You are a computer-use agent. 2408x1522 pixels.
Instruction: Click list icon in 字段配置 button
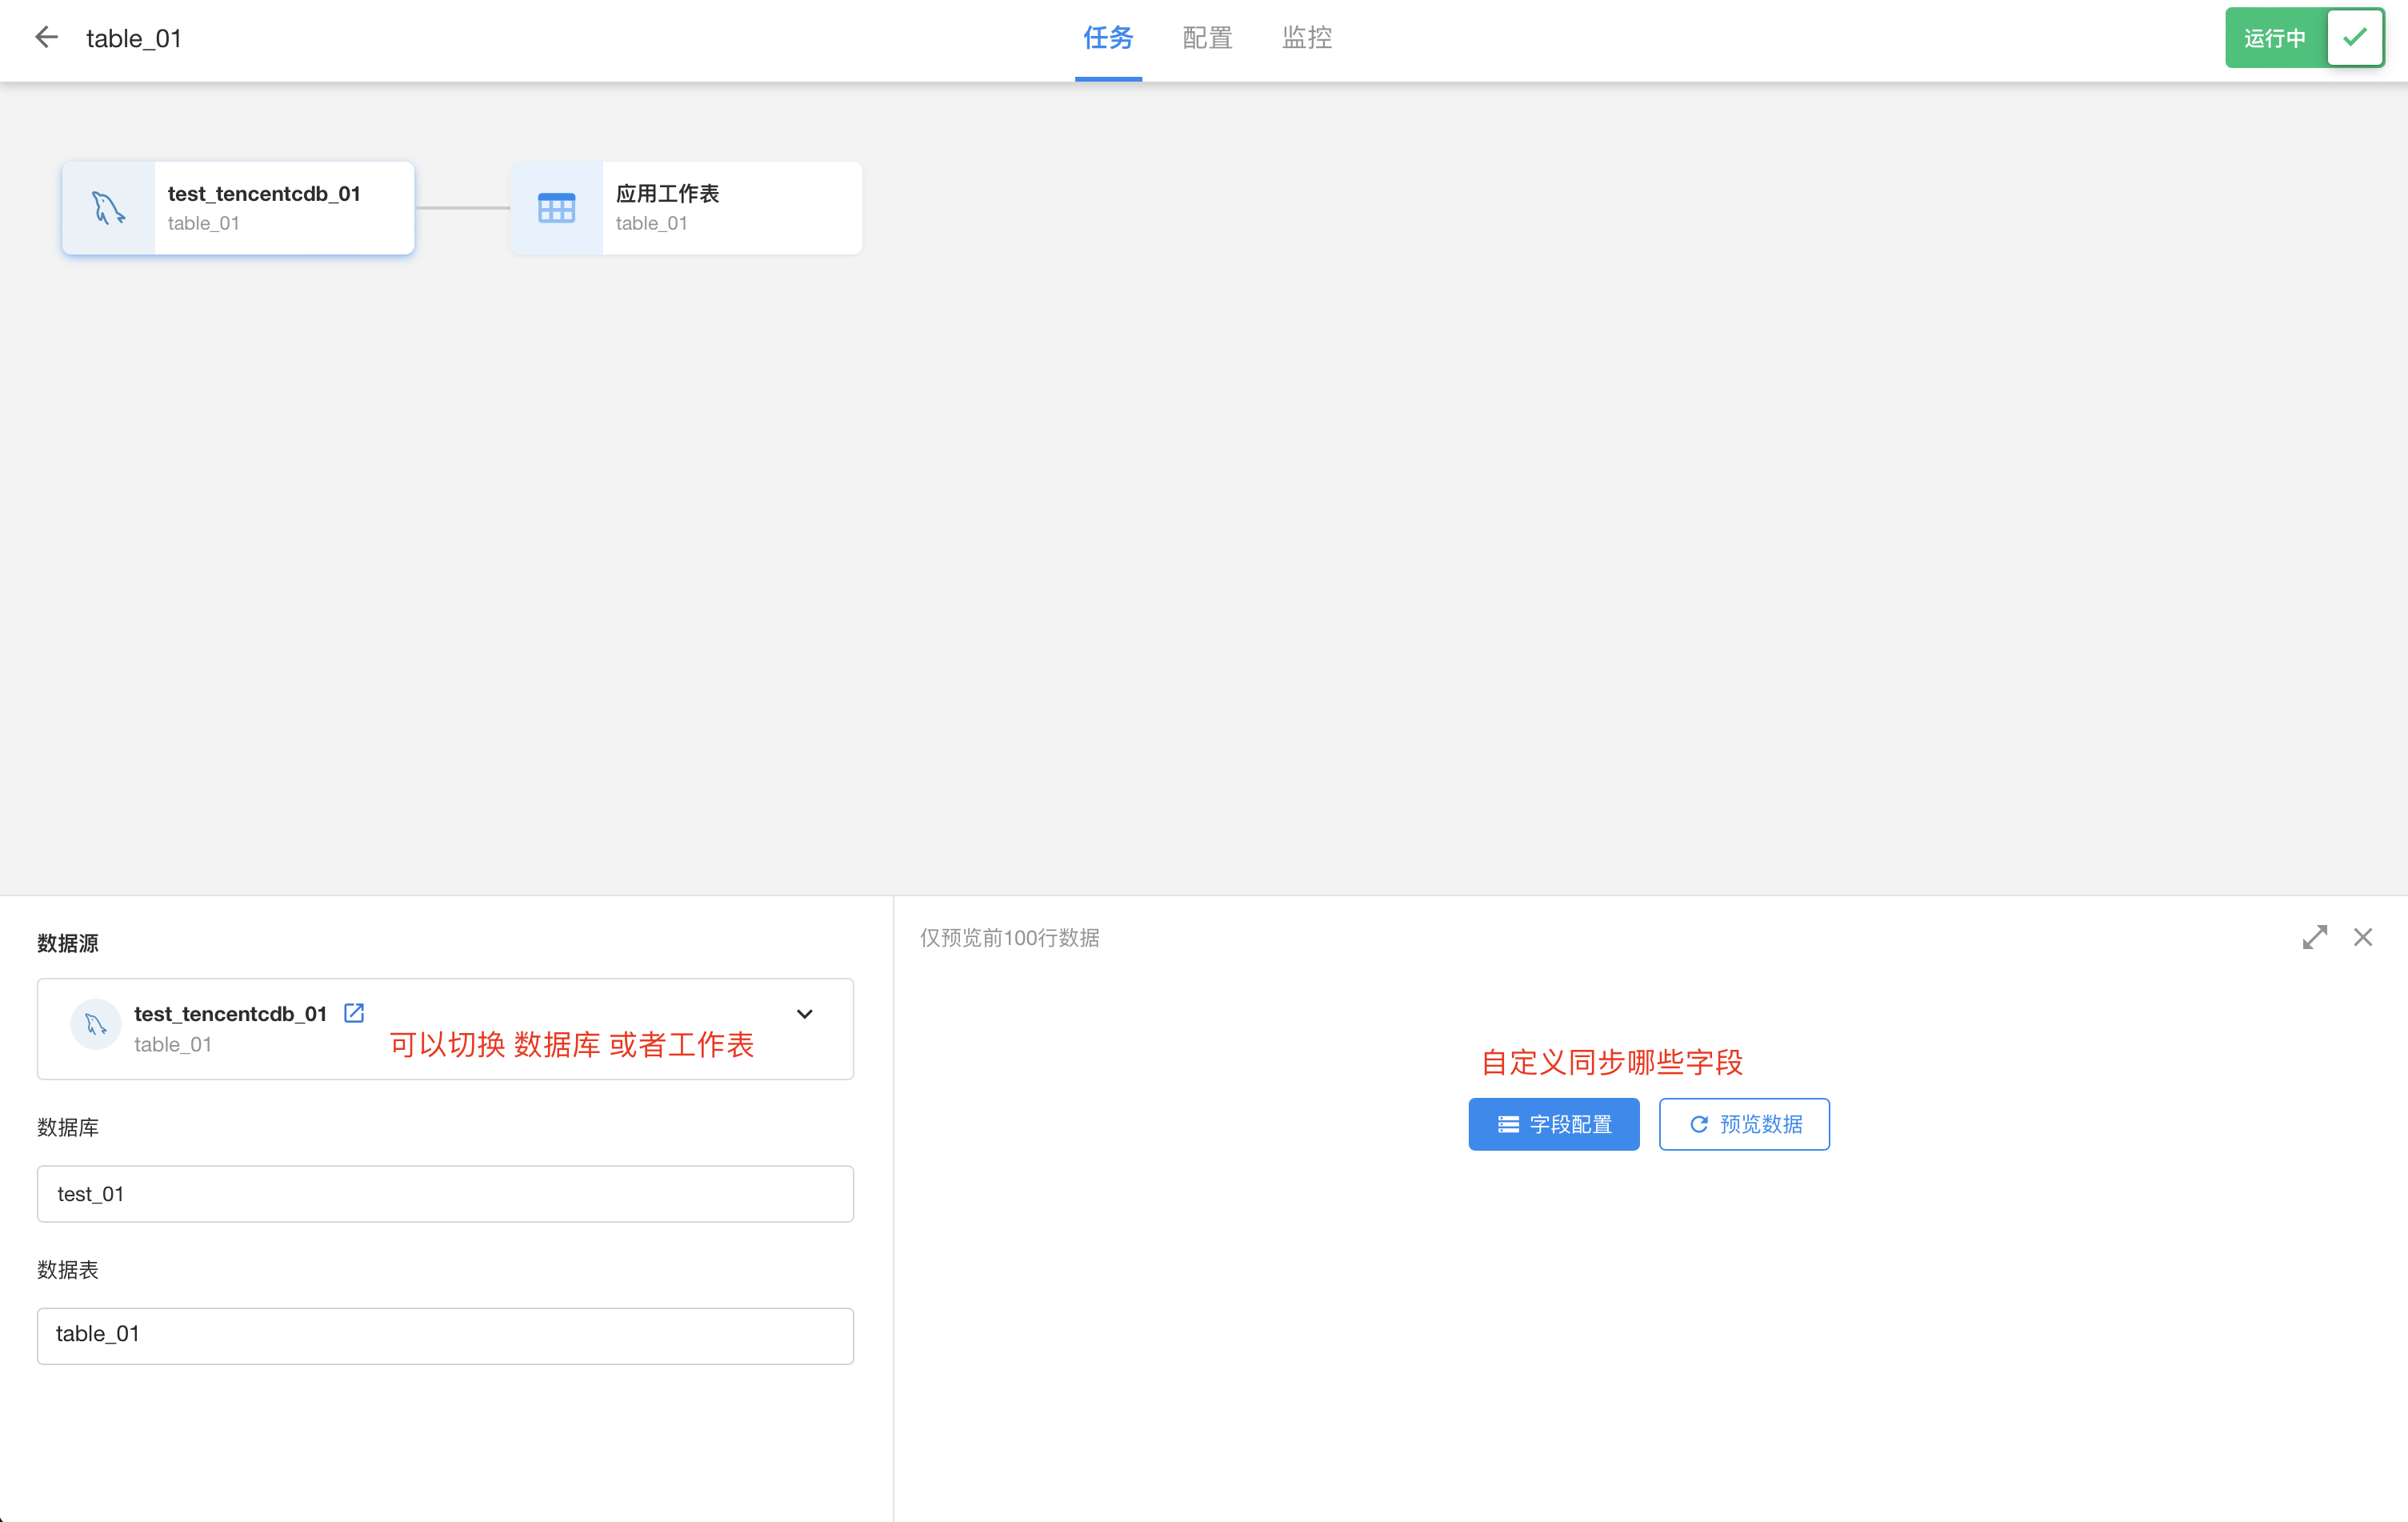1508,1124
